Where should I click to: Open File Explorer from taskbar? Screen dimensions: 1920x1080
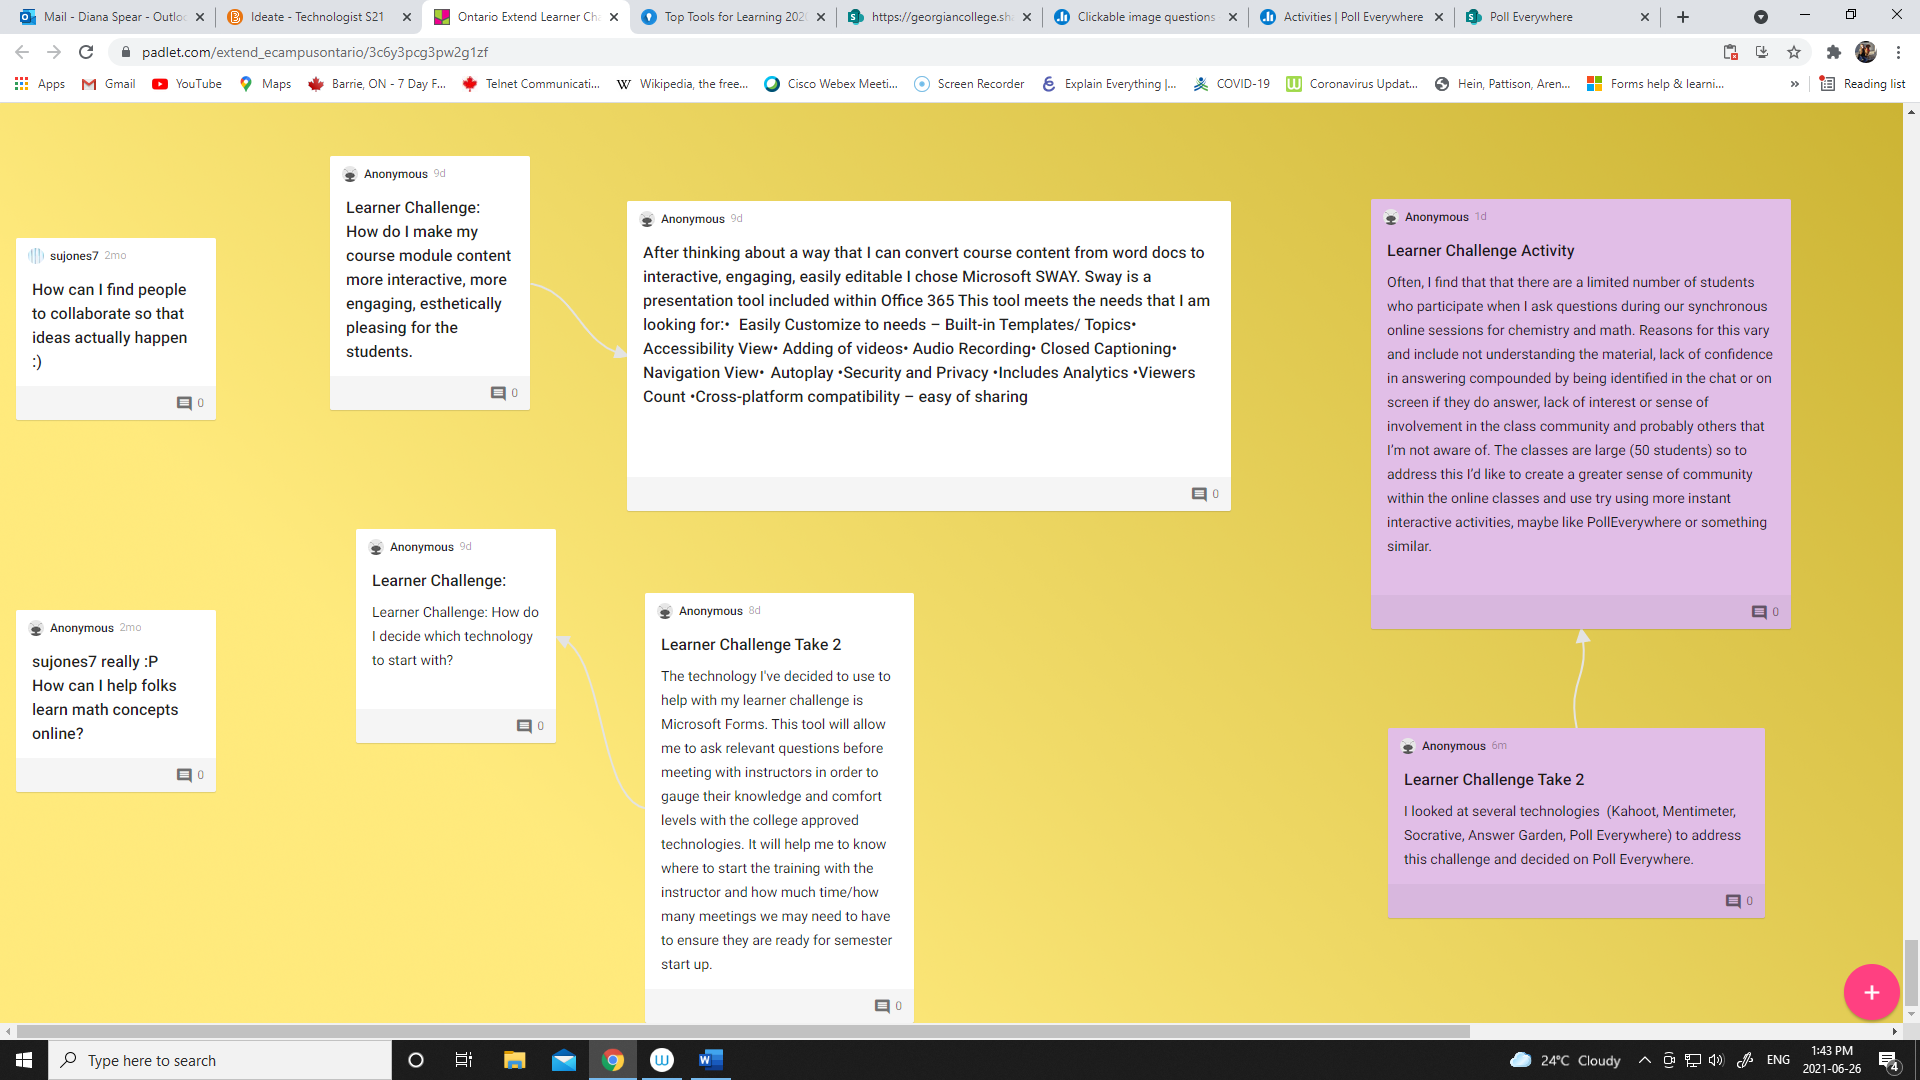(514, 1060)
